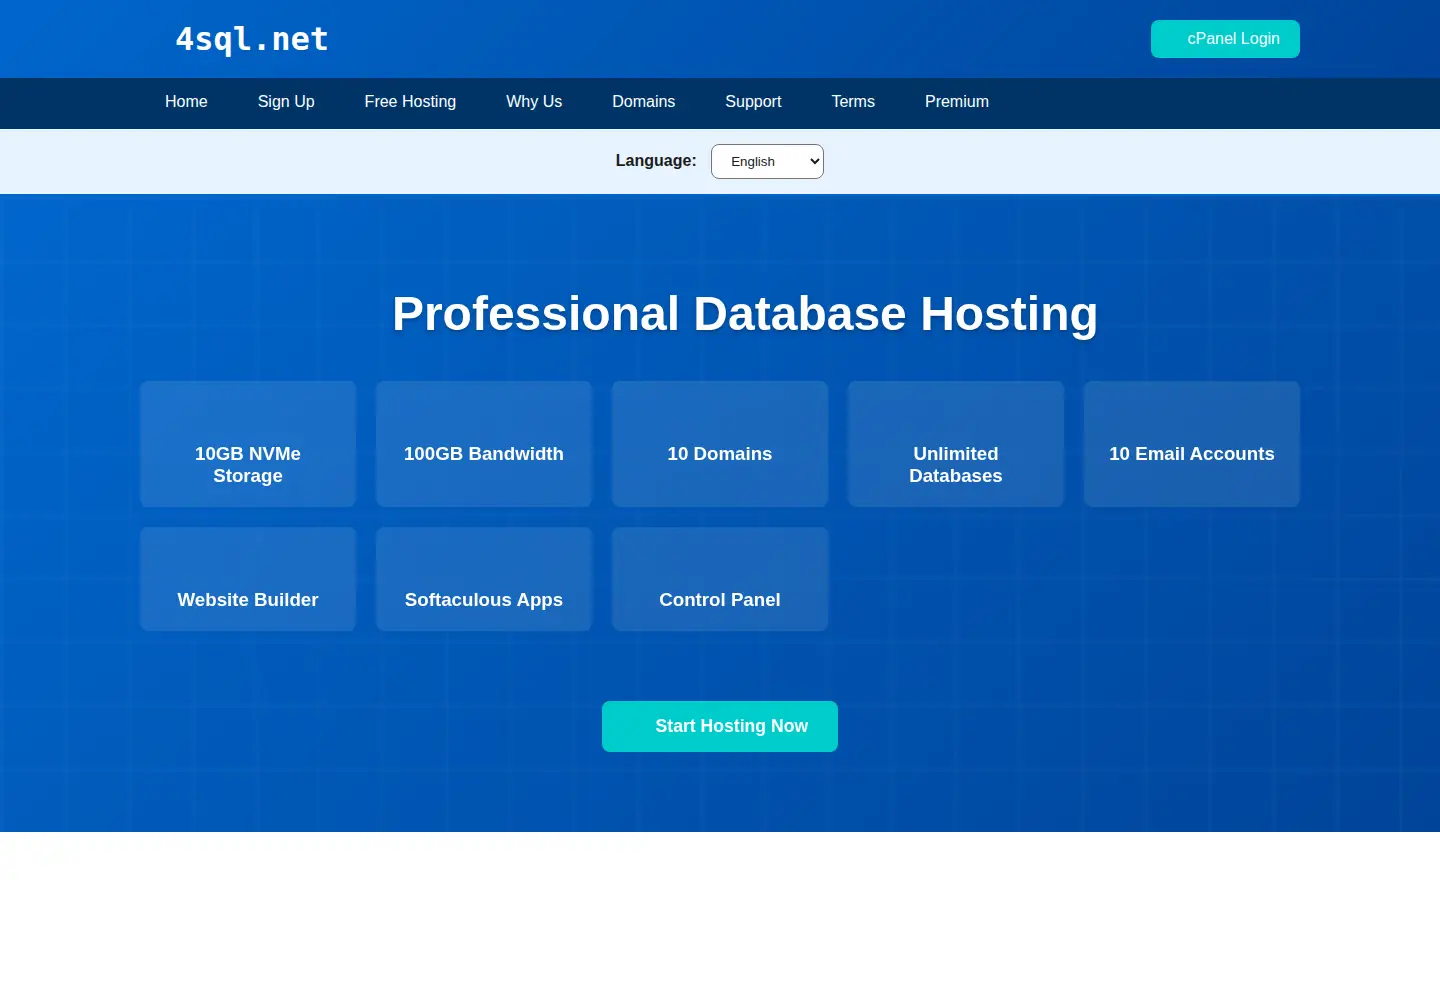Image resolution: width=1440 pixels, height=1000 pixels.
Task: Click the Unlimited Databases feature card
Action: point(956,444)
